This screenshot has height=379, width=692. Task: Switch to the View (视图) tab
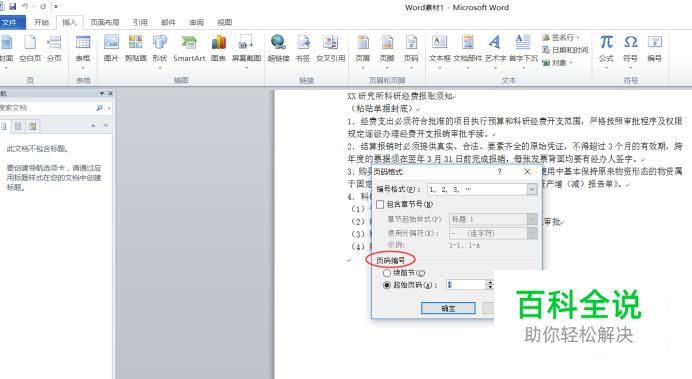pos(224,22)
